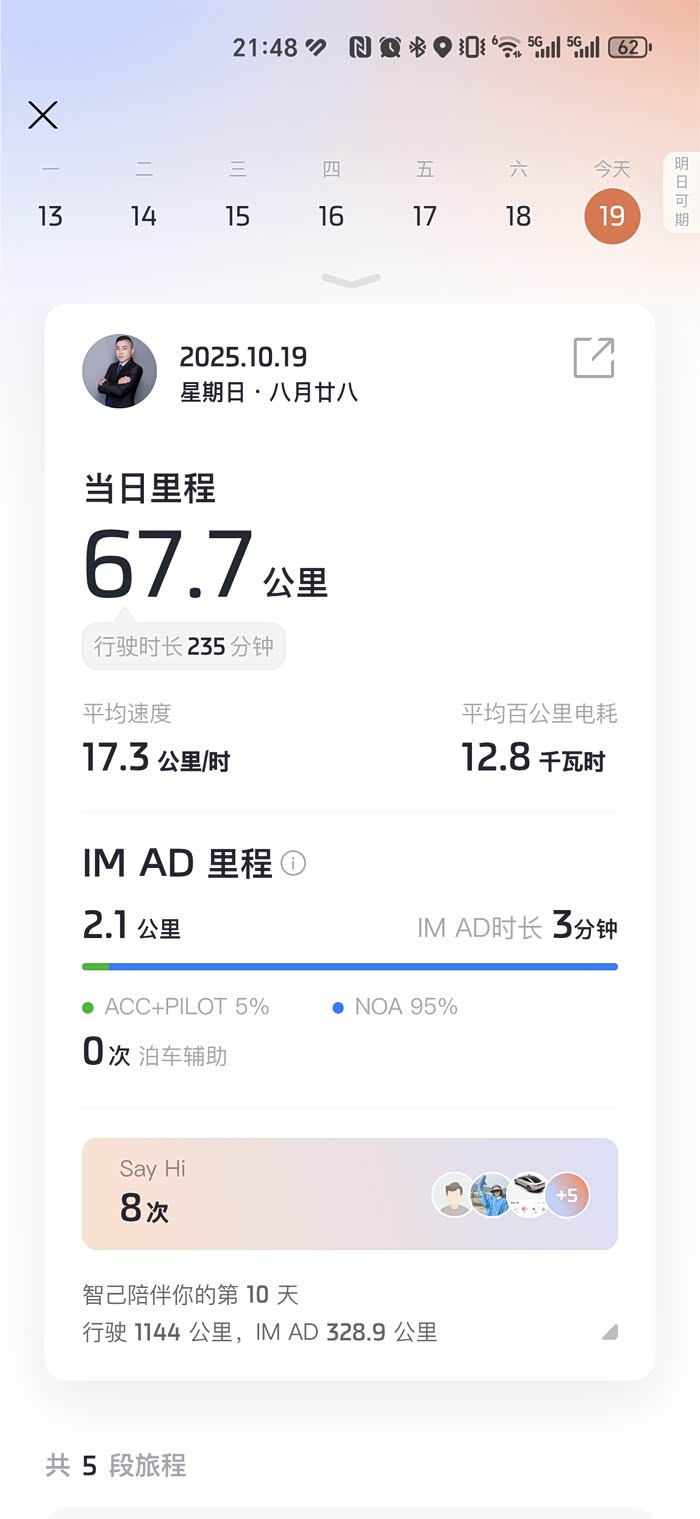This screenshot has width=700, height=1519.
Task: Tap the 智己陪伴你的第 10 天 text
Action: pos(190,1295)
